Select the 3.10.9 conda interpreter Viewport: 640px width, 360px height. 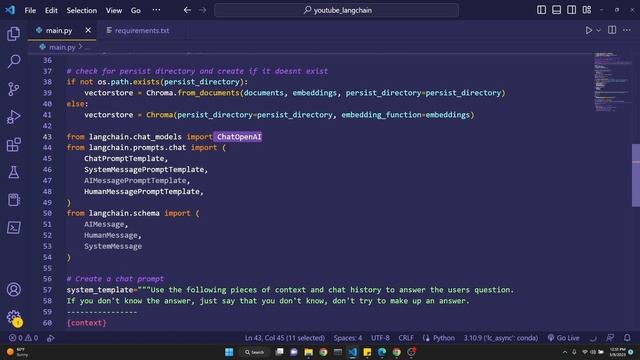click(500, 338)
